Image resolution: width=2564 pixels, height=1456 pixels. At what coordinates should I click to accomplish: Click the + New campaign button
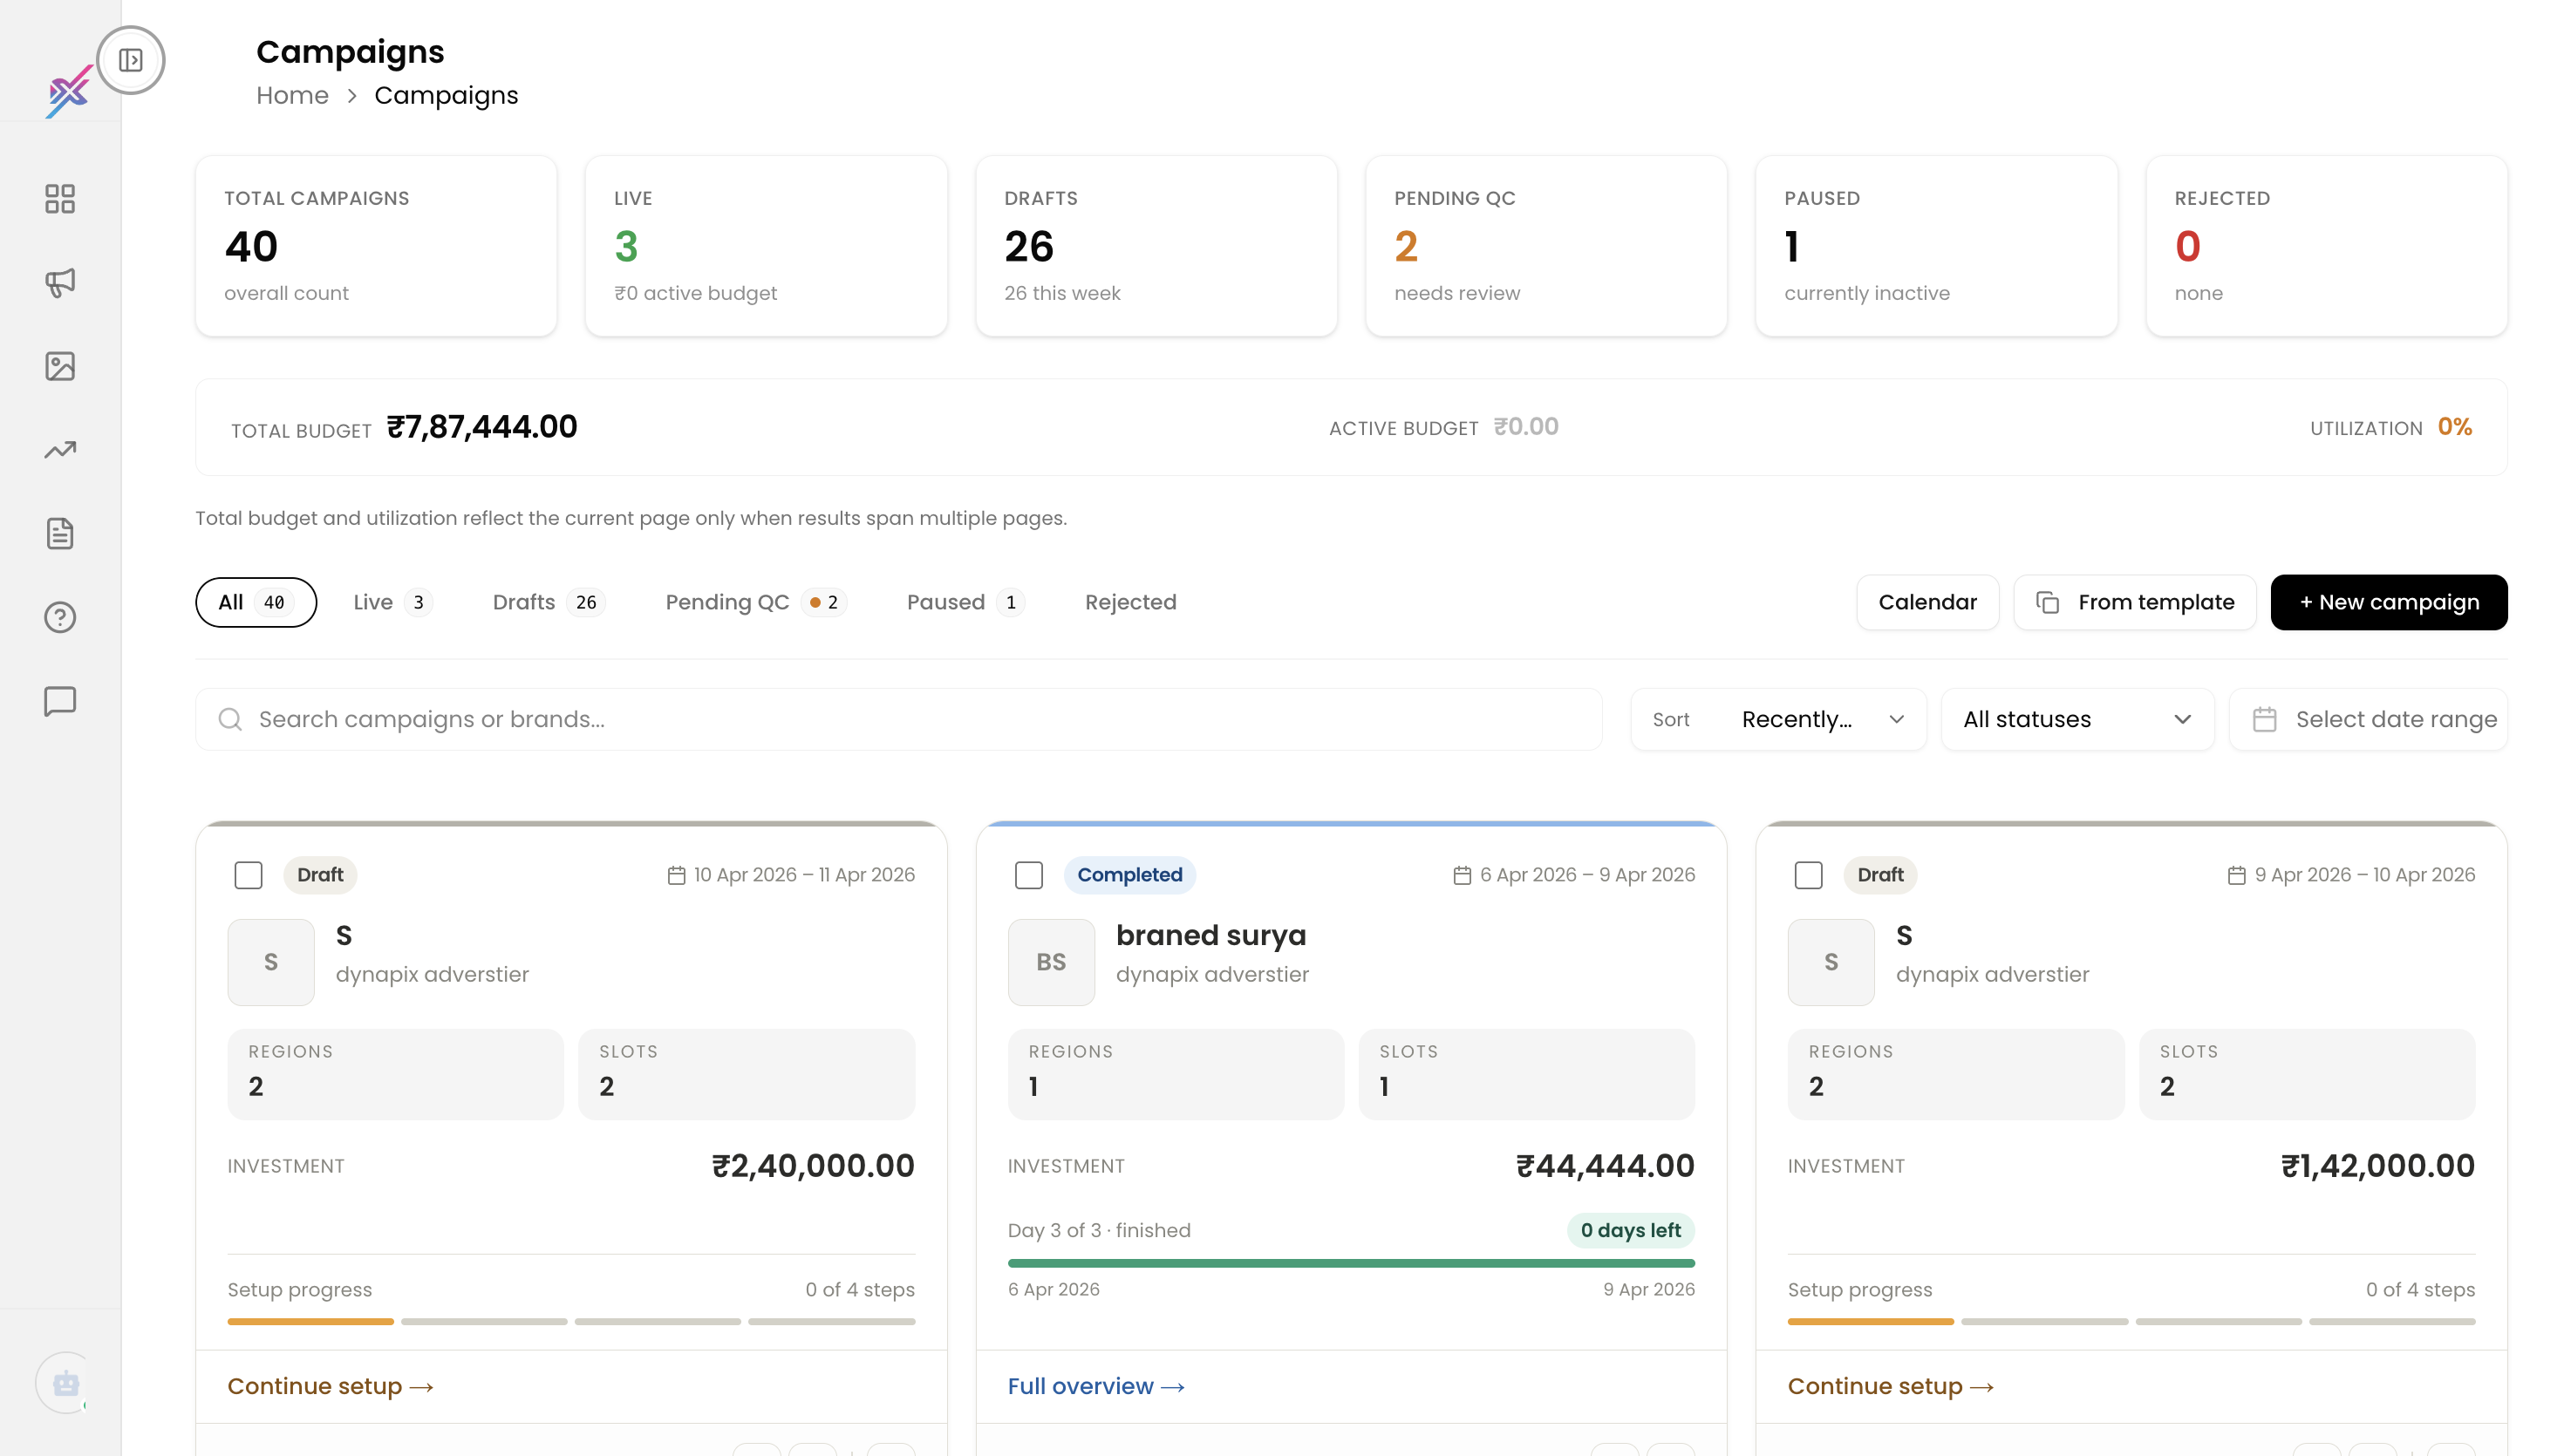2389,602
